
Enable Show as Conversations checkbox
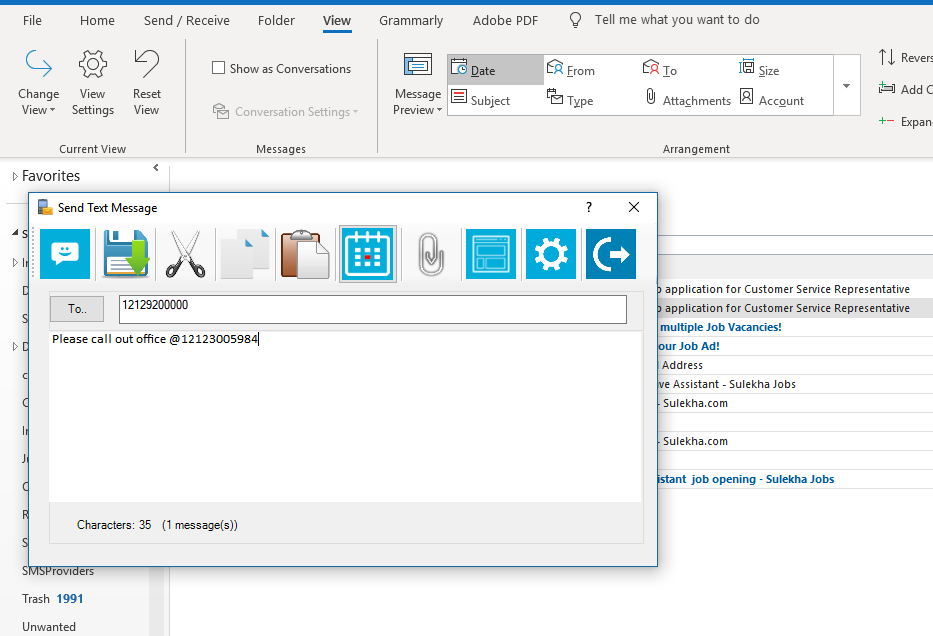point(218,68)
